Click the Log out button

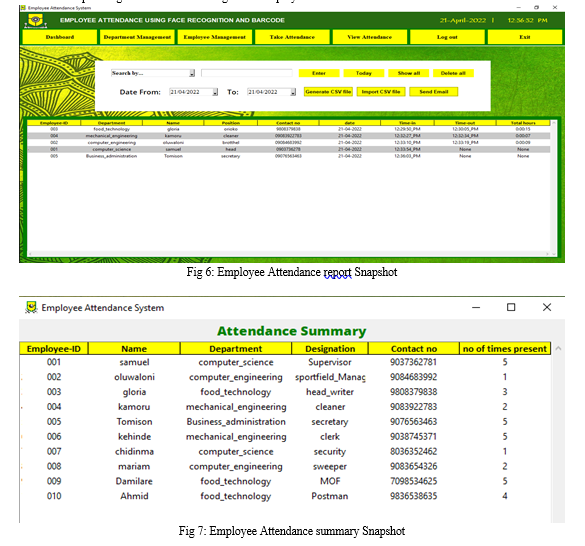[447, 37]
